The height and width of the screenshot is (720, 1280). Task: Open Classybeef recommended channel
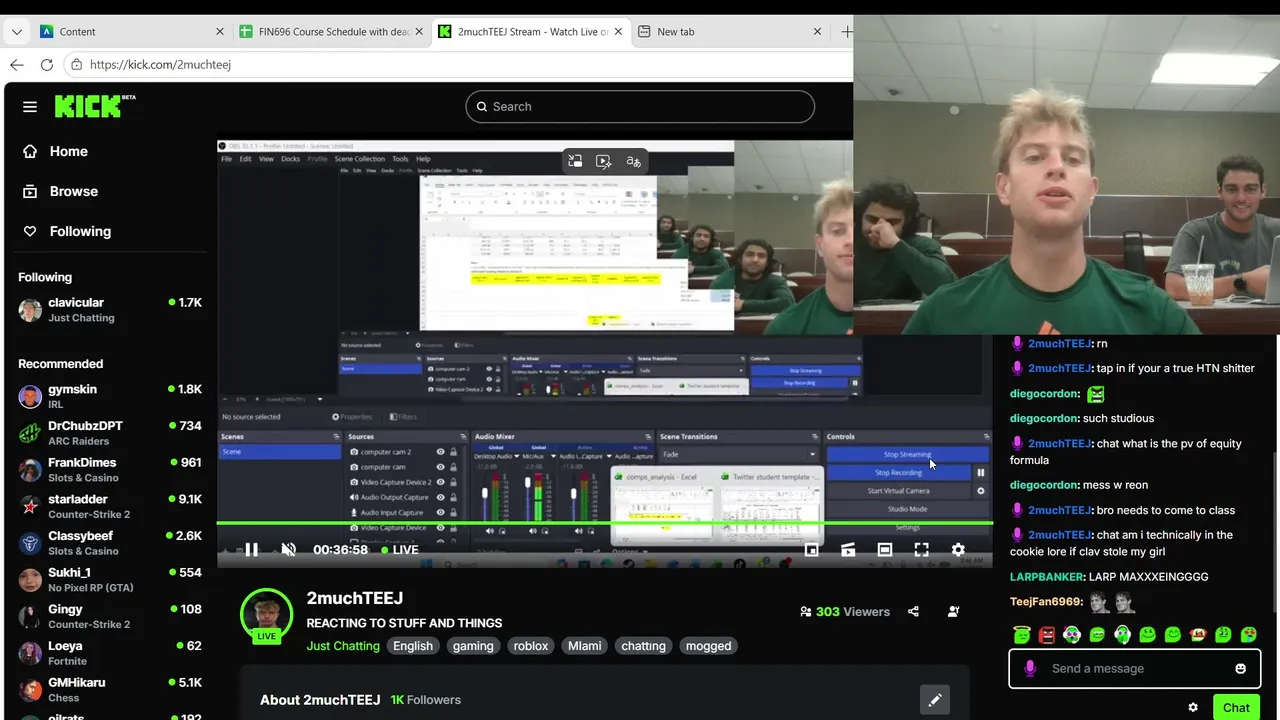(x=110, y=543)
